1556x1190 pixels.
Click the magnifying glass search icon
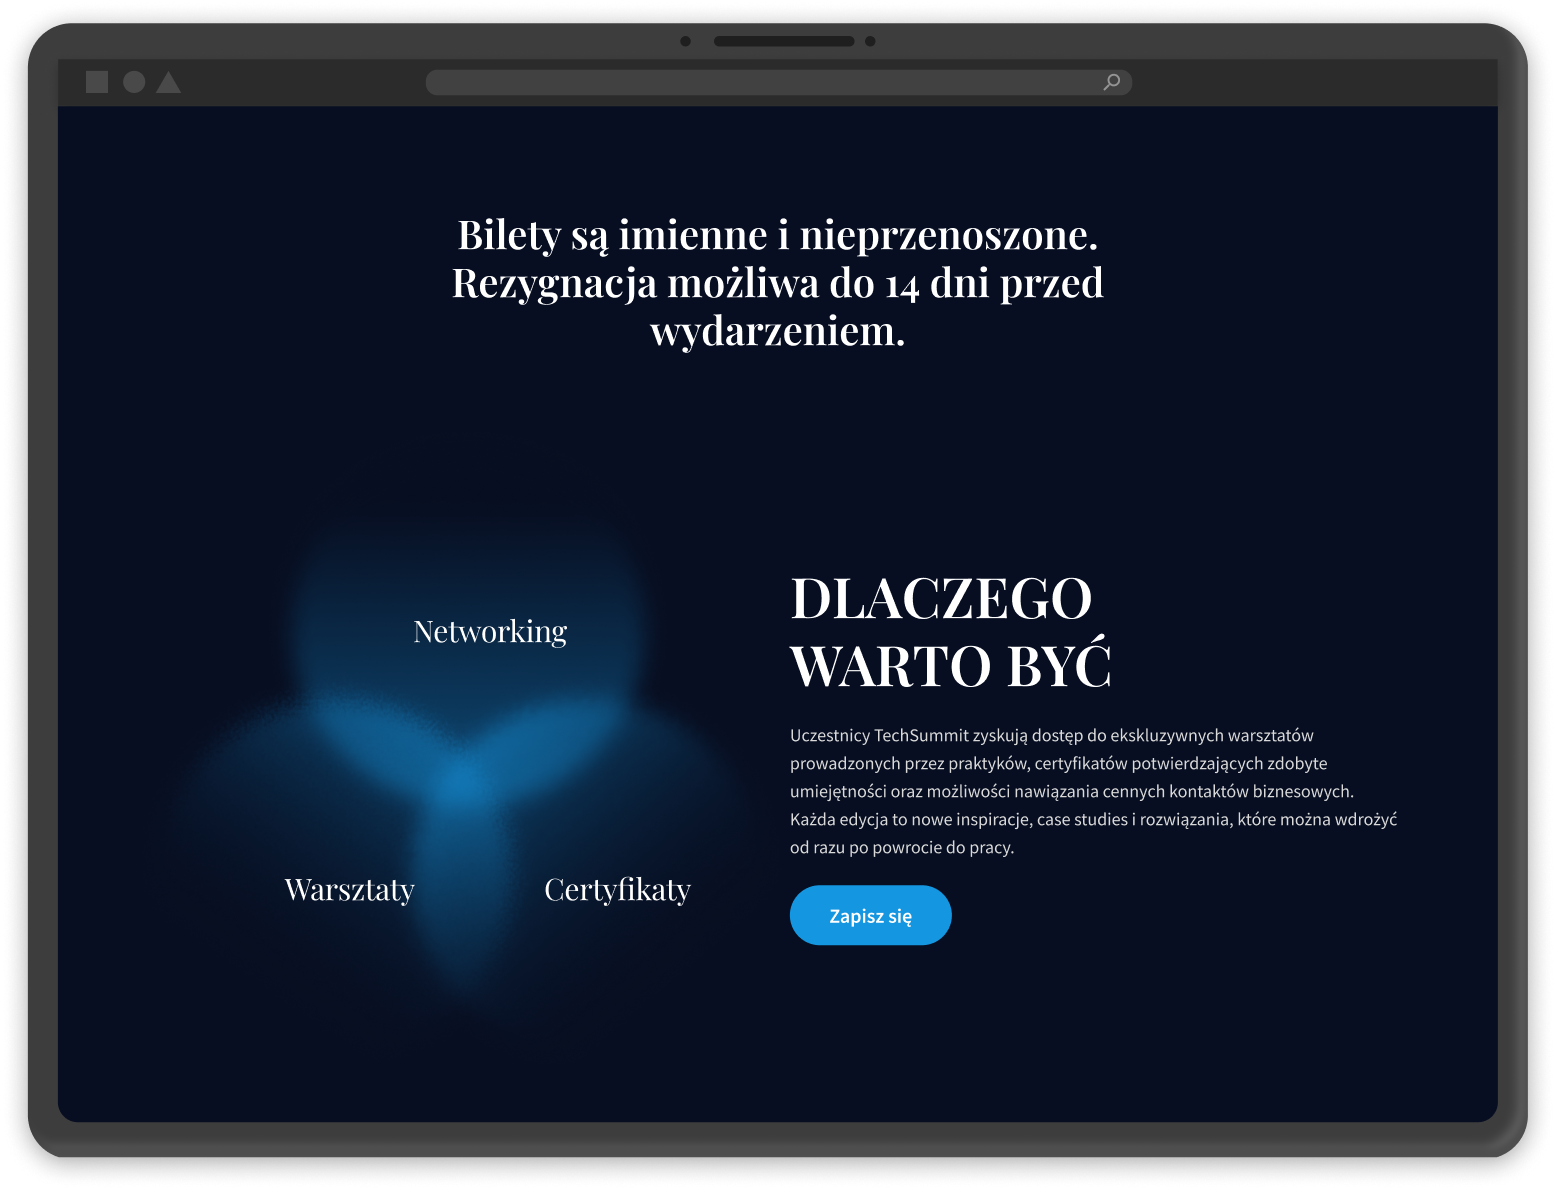pyautogui.click(x=1111, y=82)
